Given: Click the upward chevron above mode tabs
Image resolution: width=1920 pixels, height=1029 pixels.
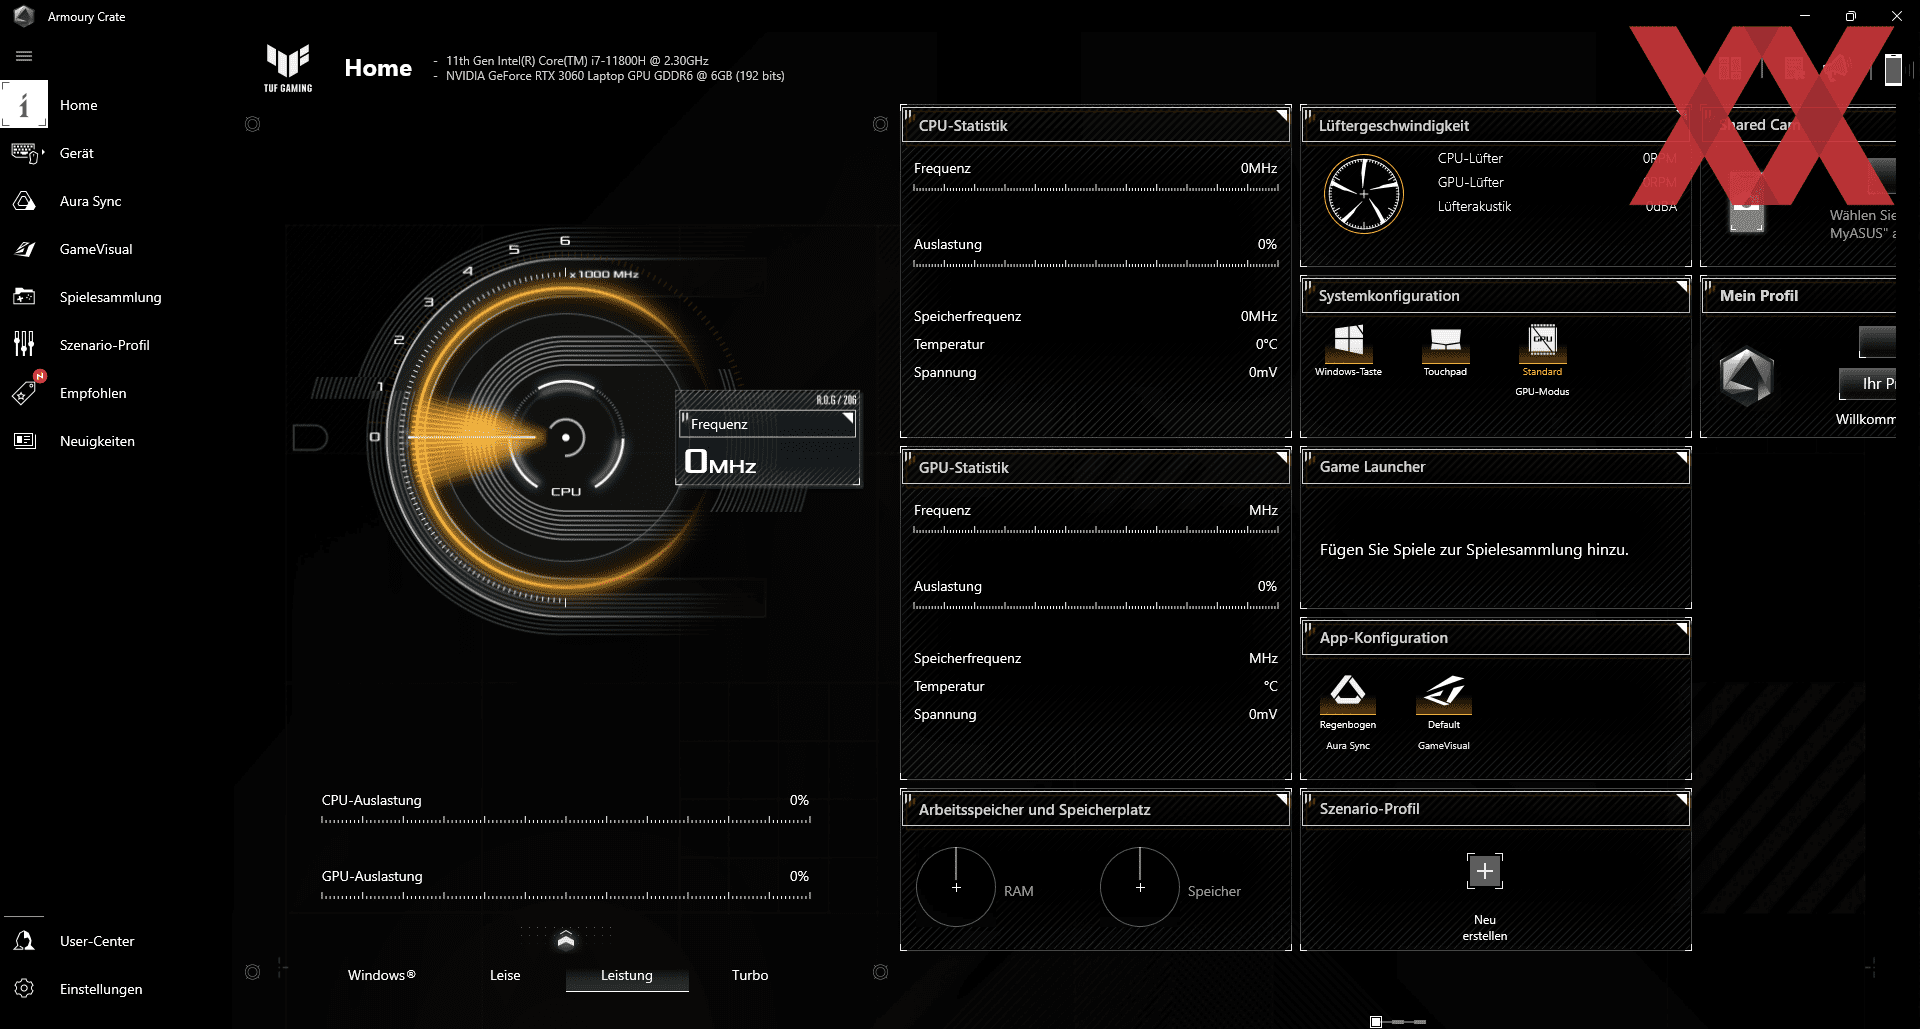Looking at the screenshot, I should point(566,940).
